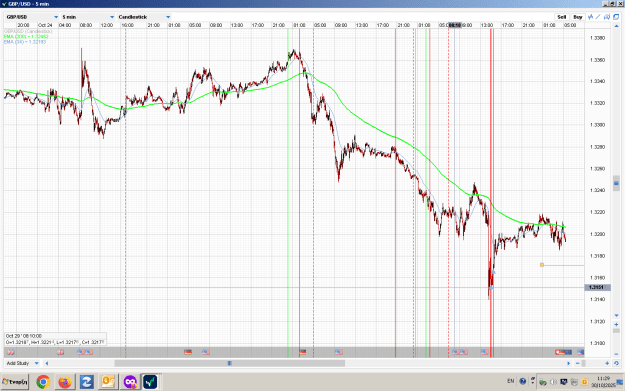This screenshot has width=625, height=391.
Task: Click the orange D tray icon
Action: [584, 382]
